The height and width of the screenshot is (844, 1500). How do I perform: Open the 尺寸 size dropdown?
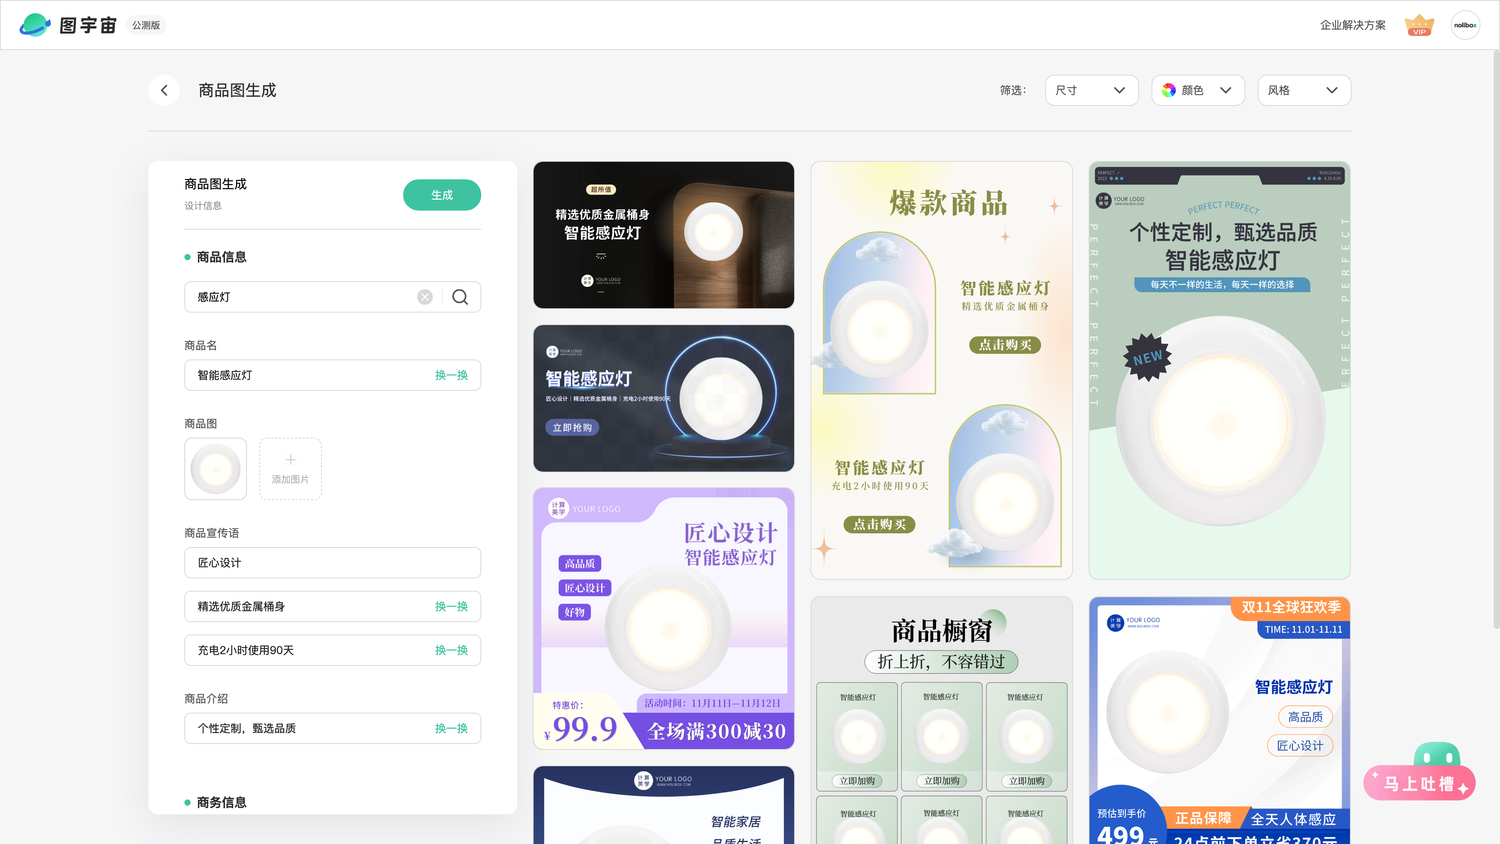[x=1092, y=90]
